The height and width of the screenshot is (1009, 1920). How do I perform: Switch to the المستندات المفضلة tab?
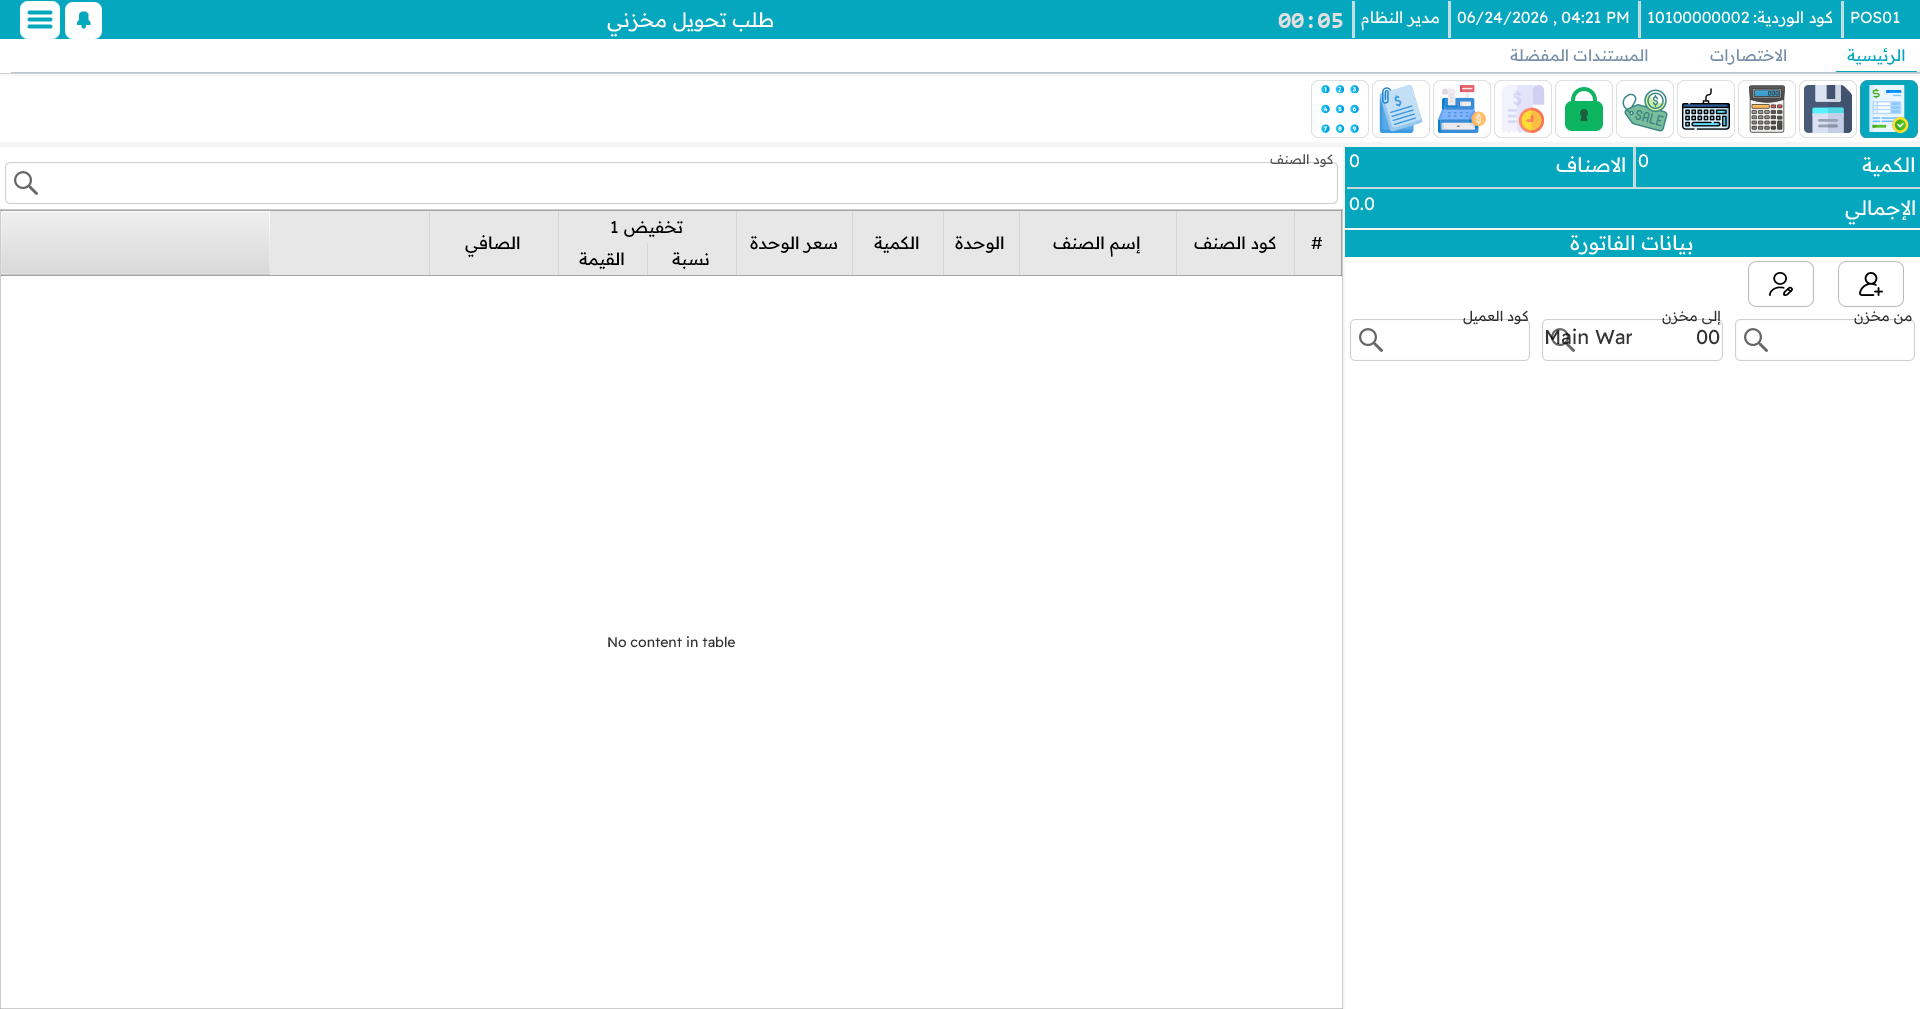click(x=1578, y=56)
